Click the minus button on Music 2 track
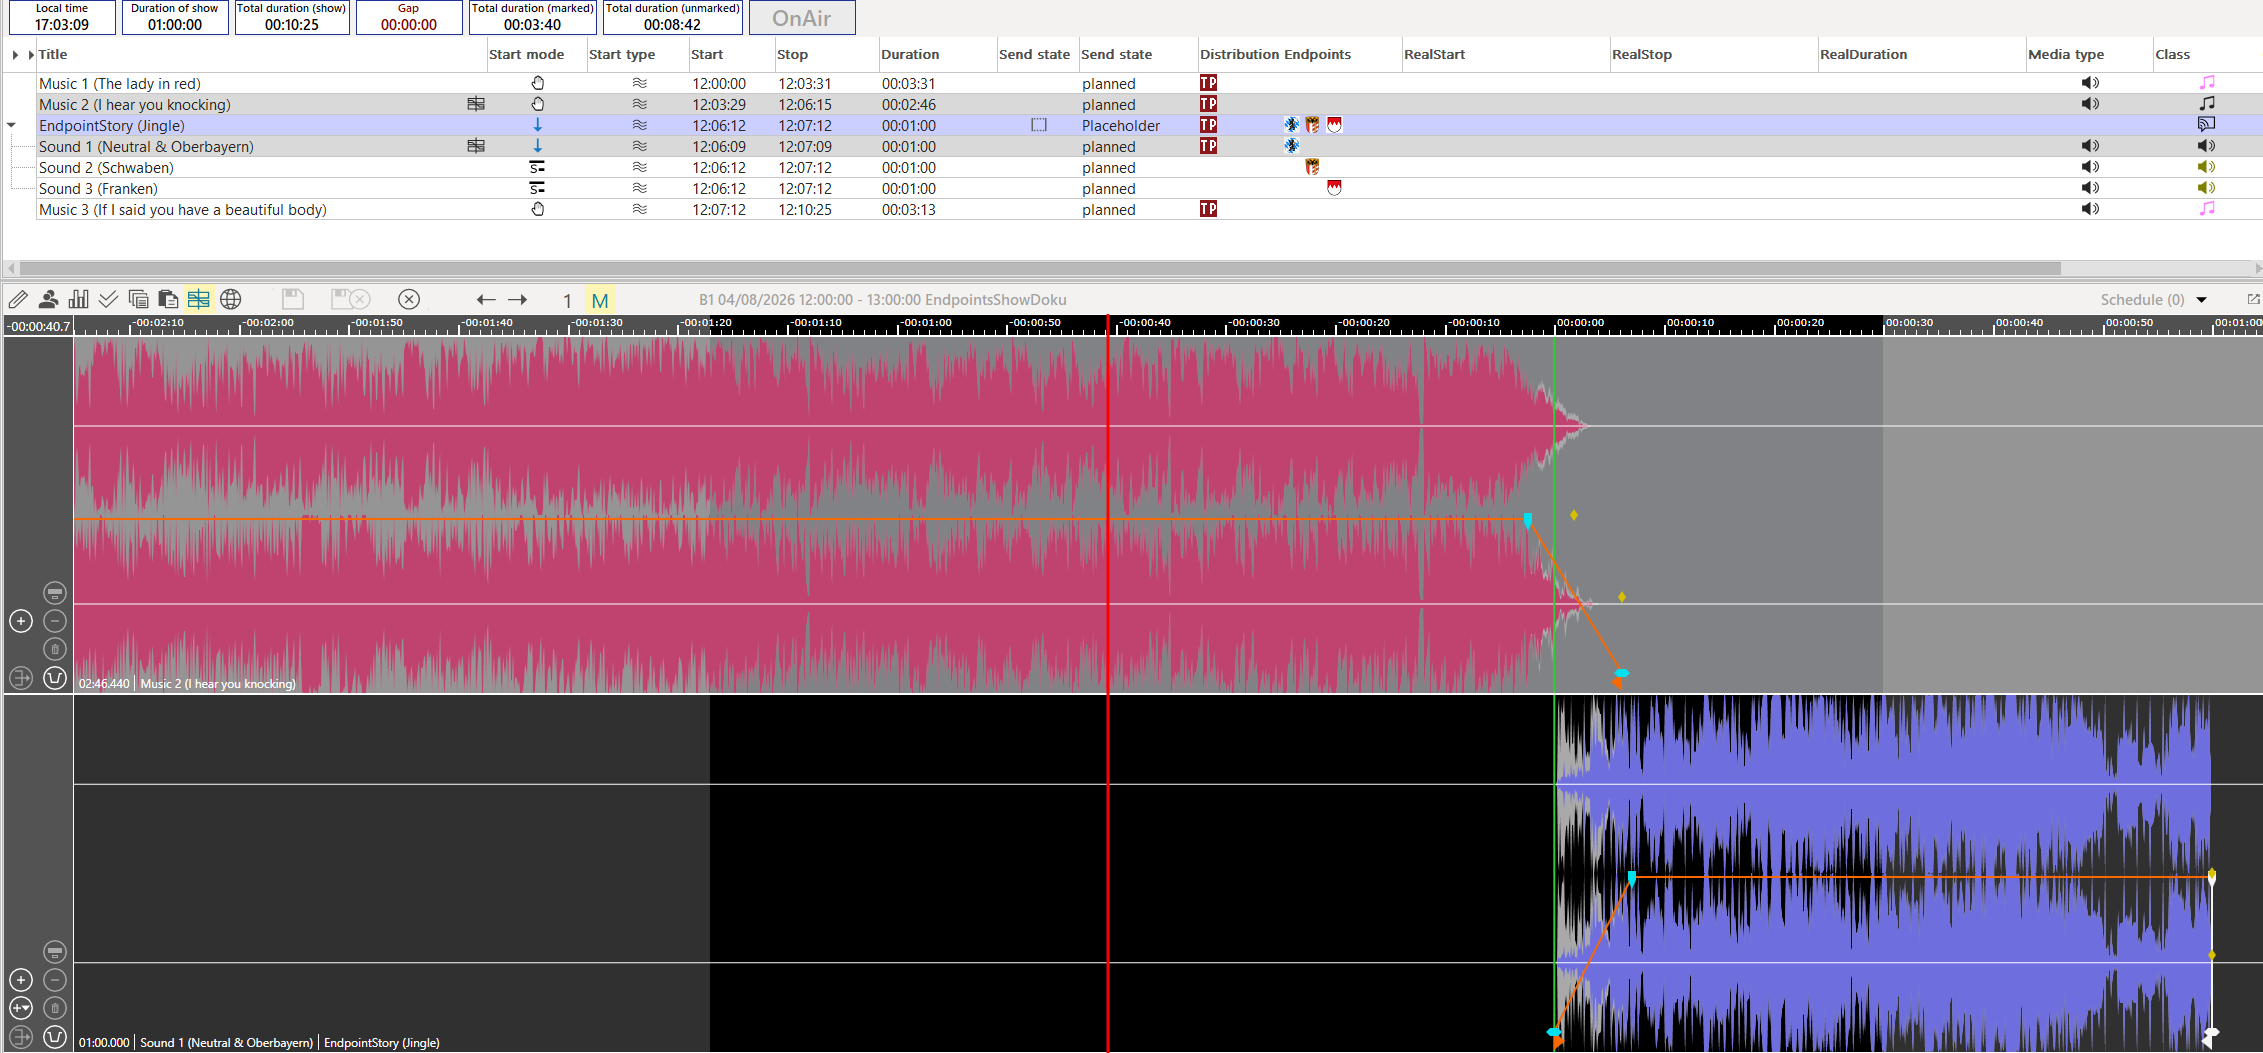Viewport: 2263px width, 1053px height. click(x=55, y=621)
